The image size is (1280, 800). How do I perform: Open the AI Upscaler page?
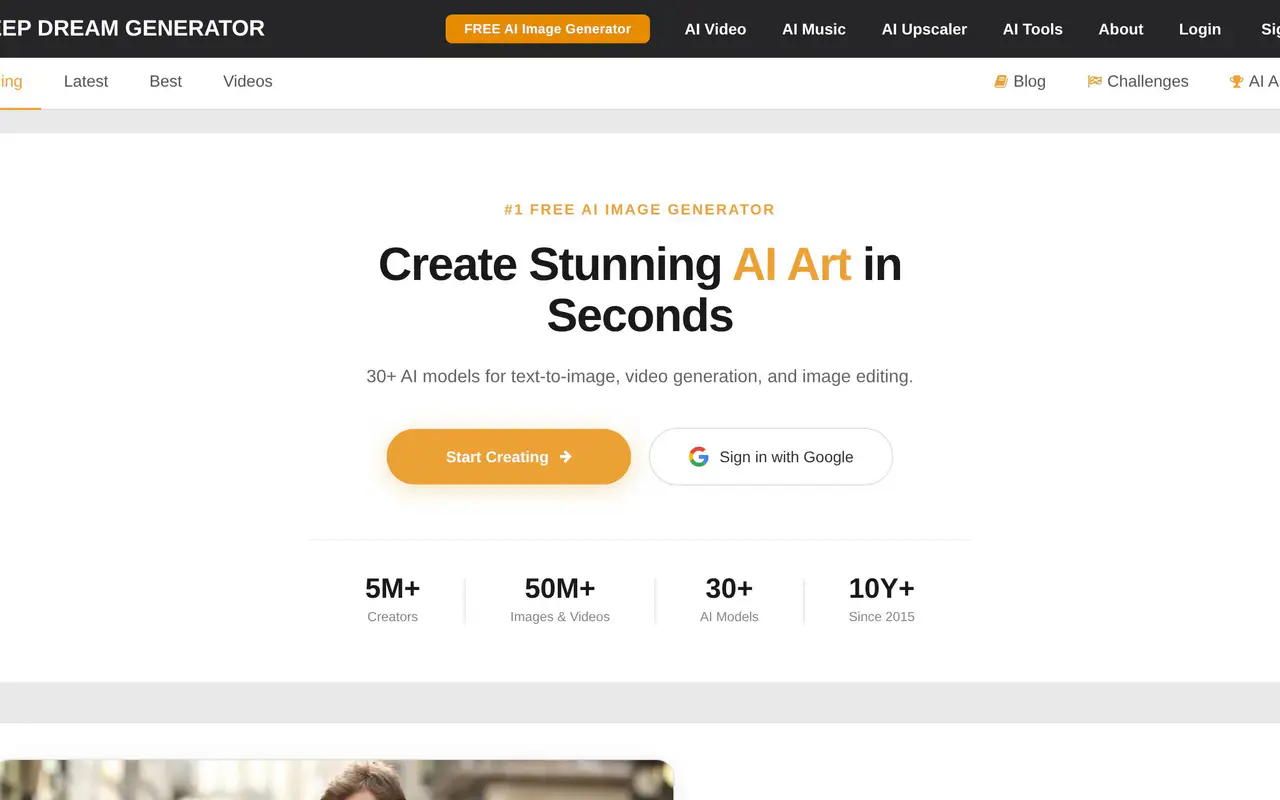pyautogui.click(x=924, y=29)
